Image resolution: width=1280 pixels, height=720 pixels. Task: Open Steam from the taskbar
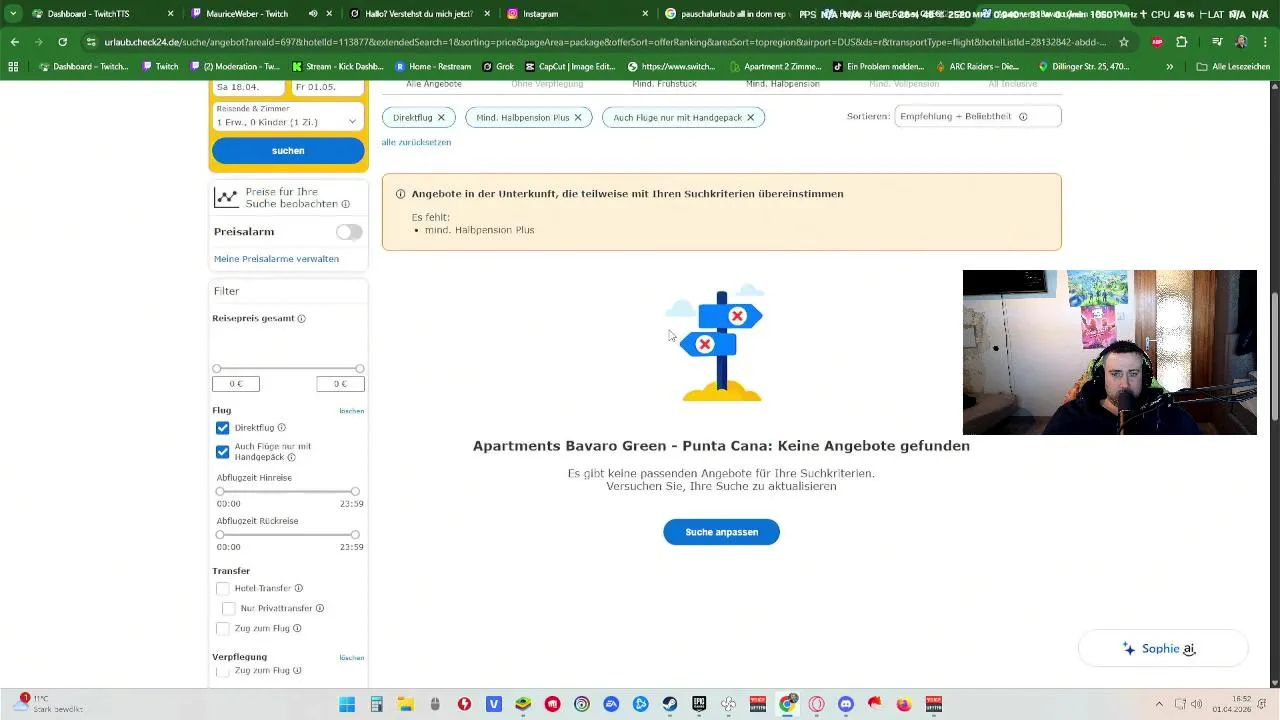pos(670,704)
